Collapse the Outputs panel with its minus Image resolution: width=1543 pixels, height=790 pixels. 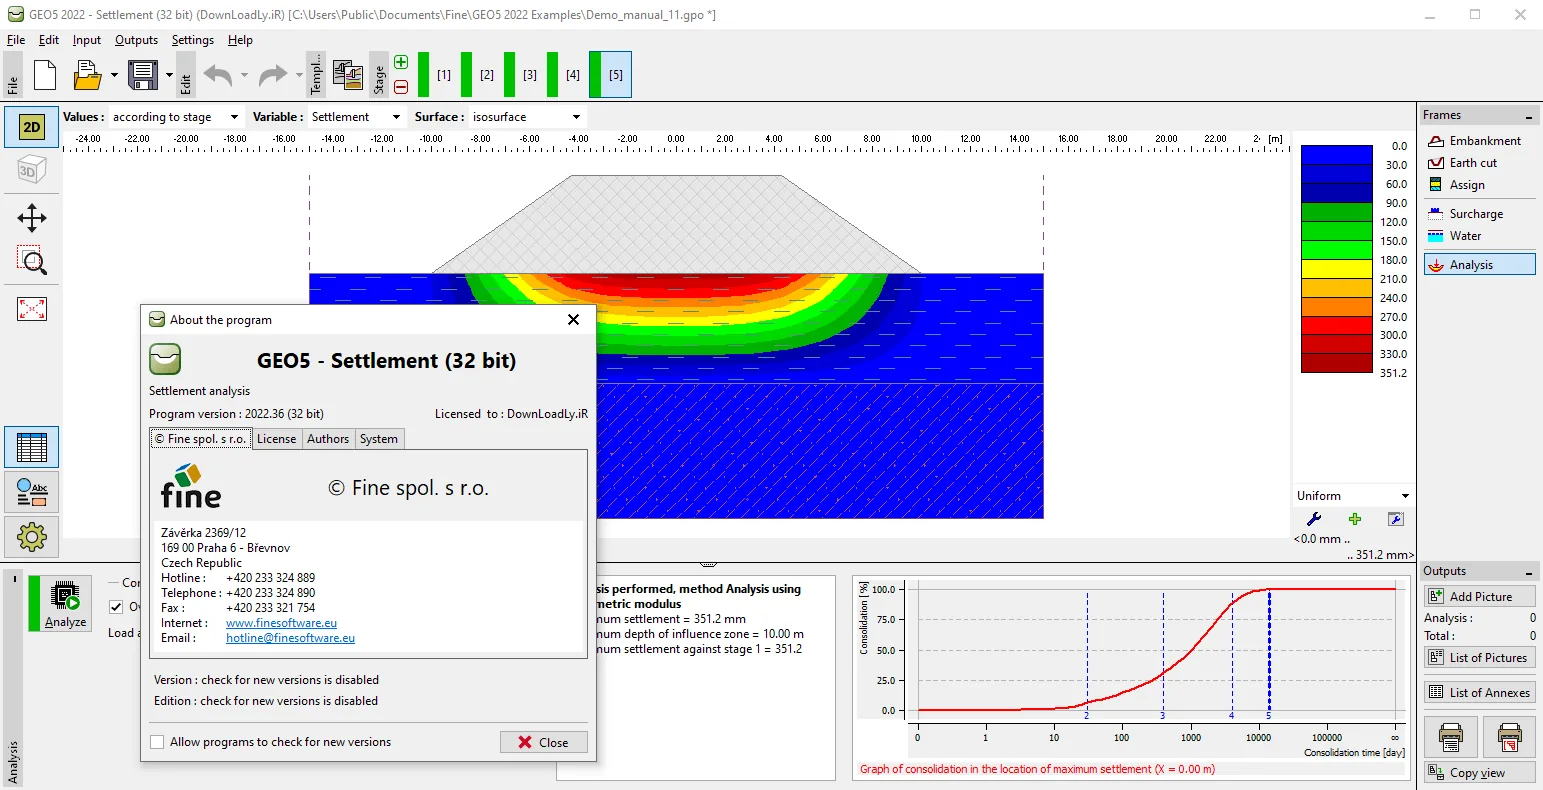[1529, 572]
